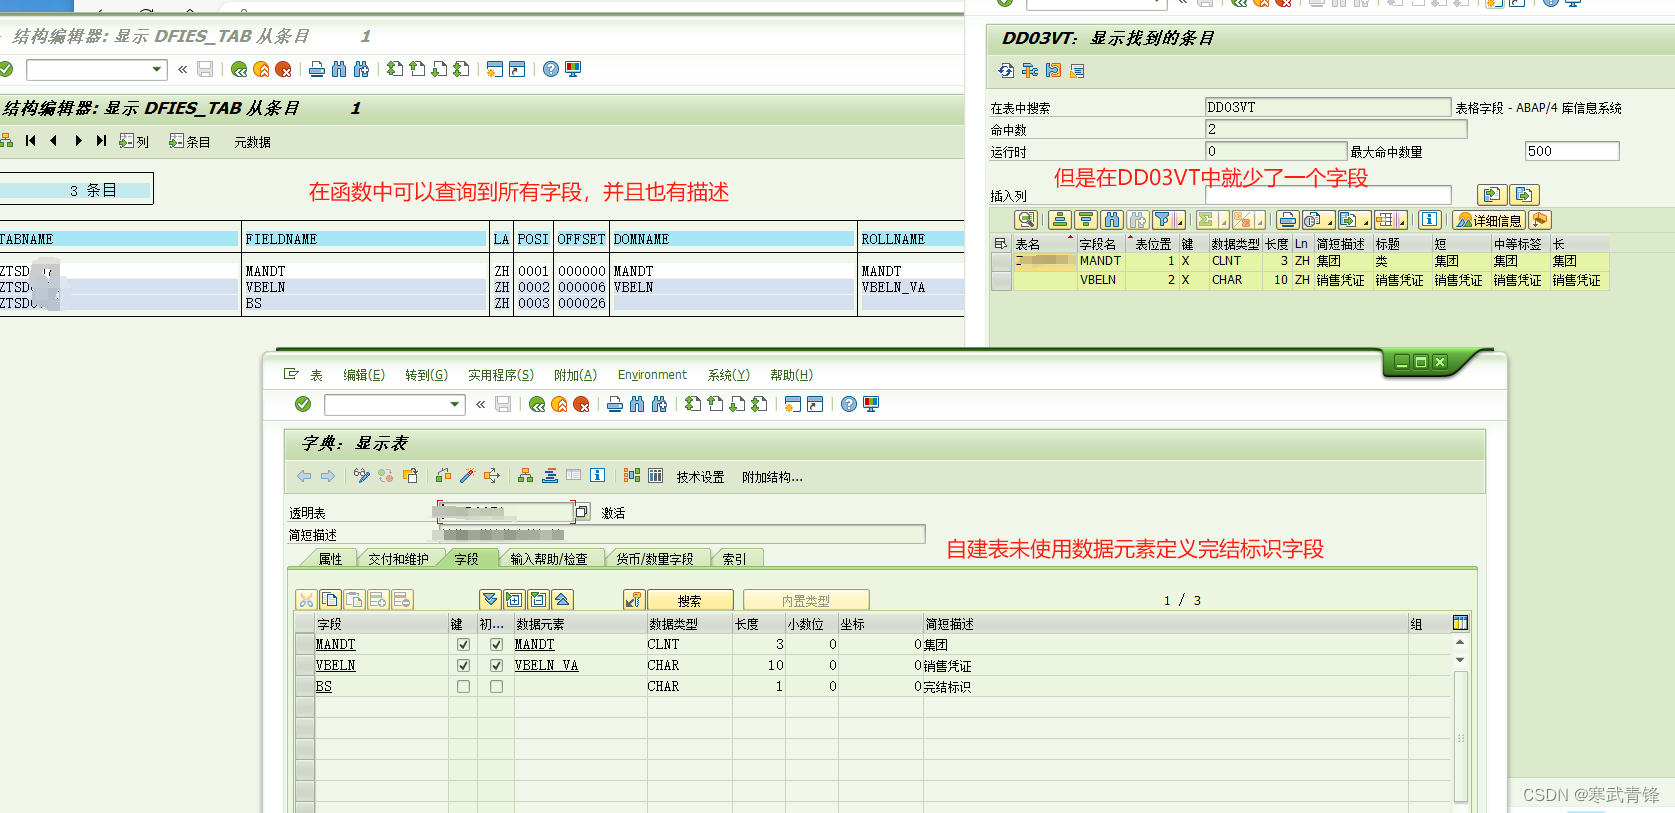Click the MANDT field name link in the fields table
1675x813 pixels.
click(x=336, y=645)
